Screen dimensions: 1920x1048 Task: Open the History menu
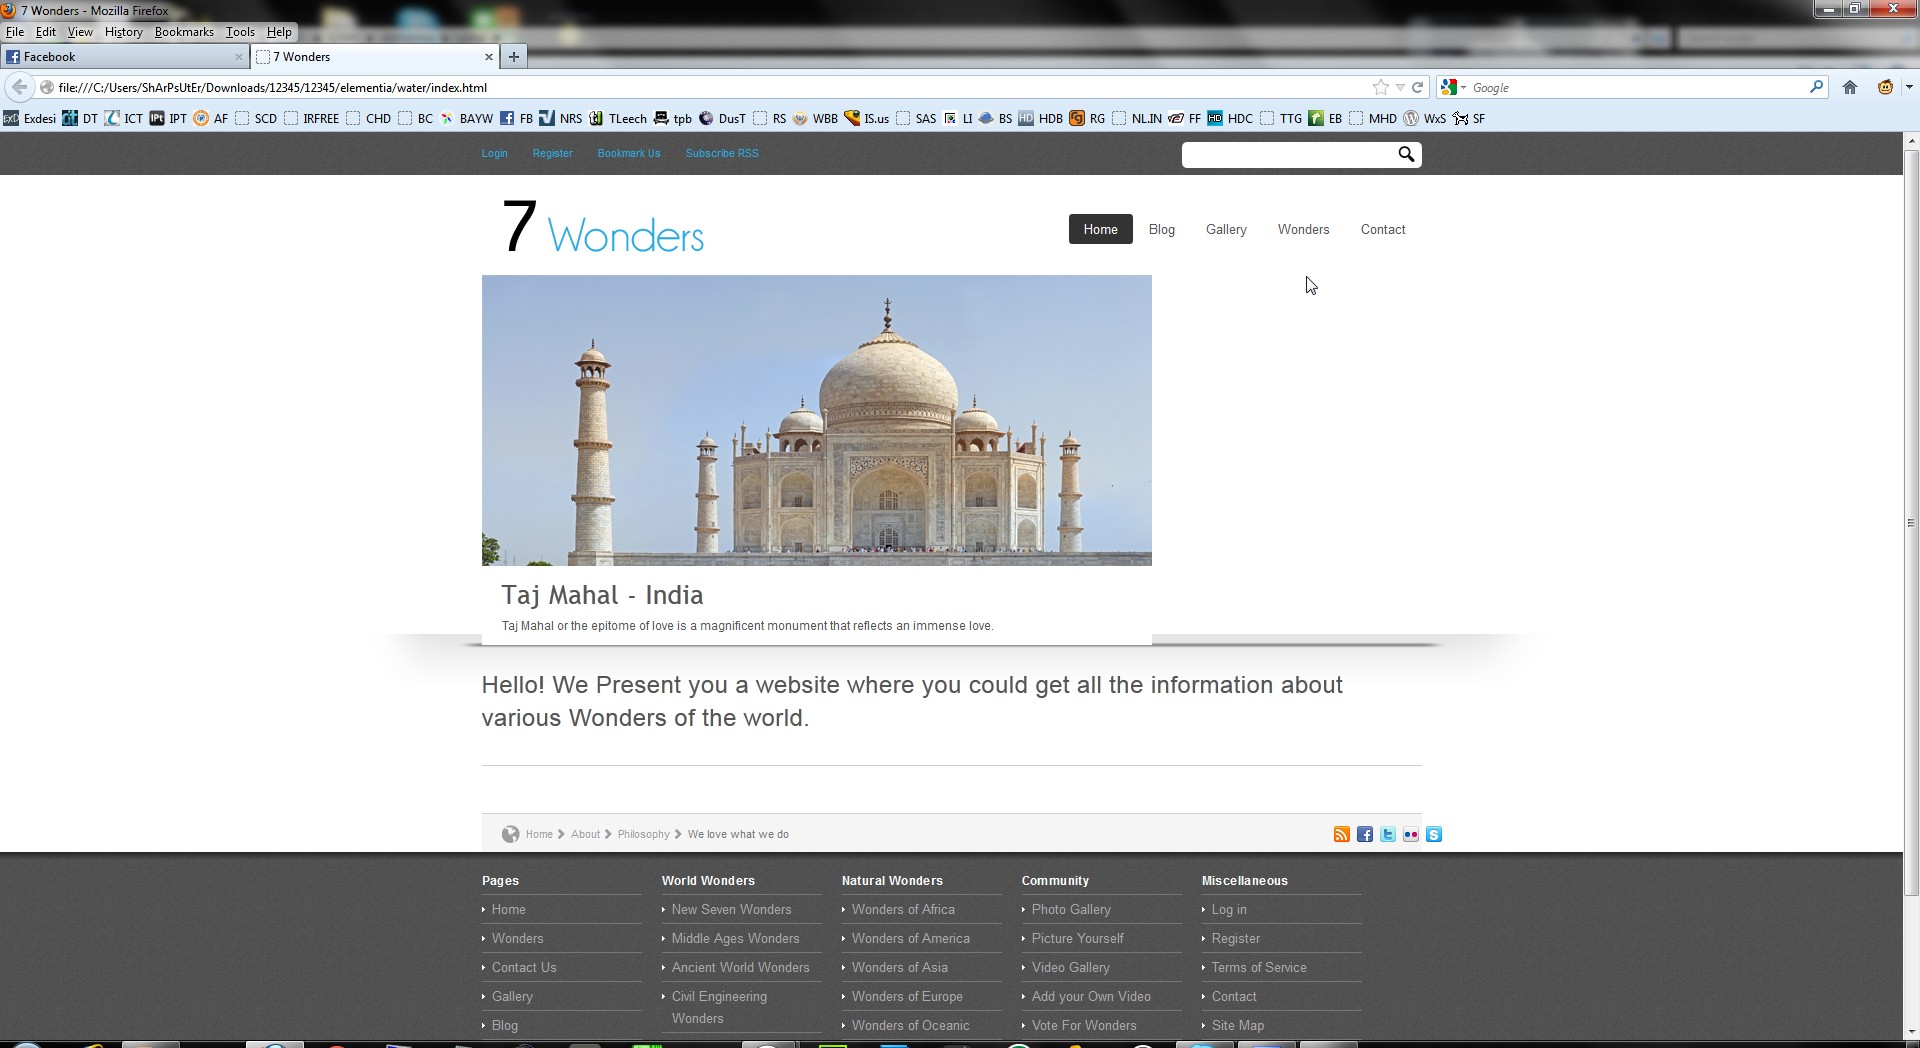[x=124, y=32]
